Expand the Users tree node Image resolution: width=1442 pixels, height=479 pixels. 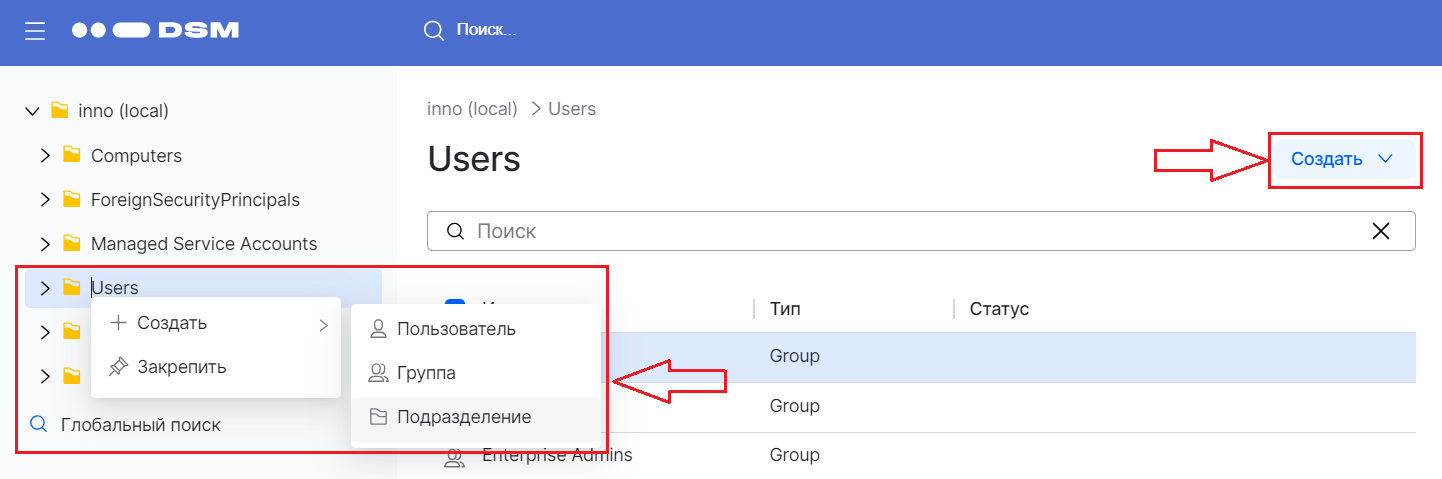tap(45, 288)
